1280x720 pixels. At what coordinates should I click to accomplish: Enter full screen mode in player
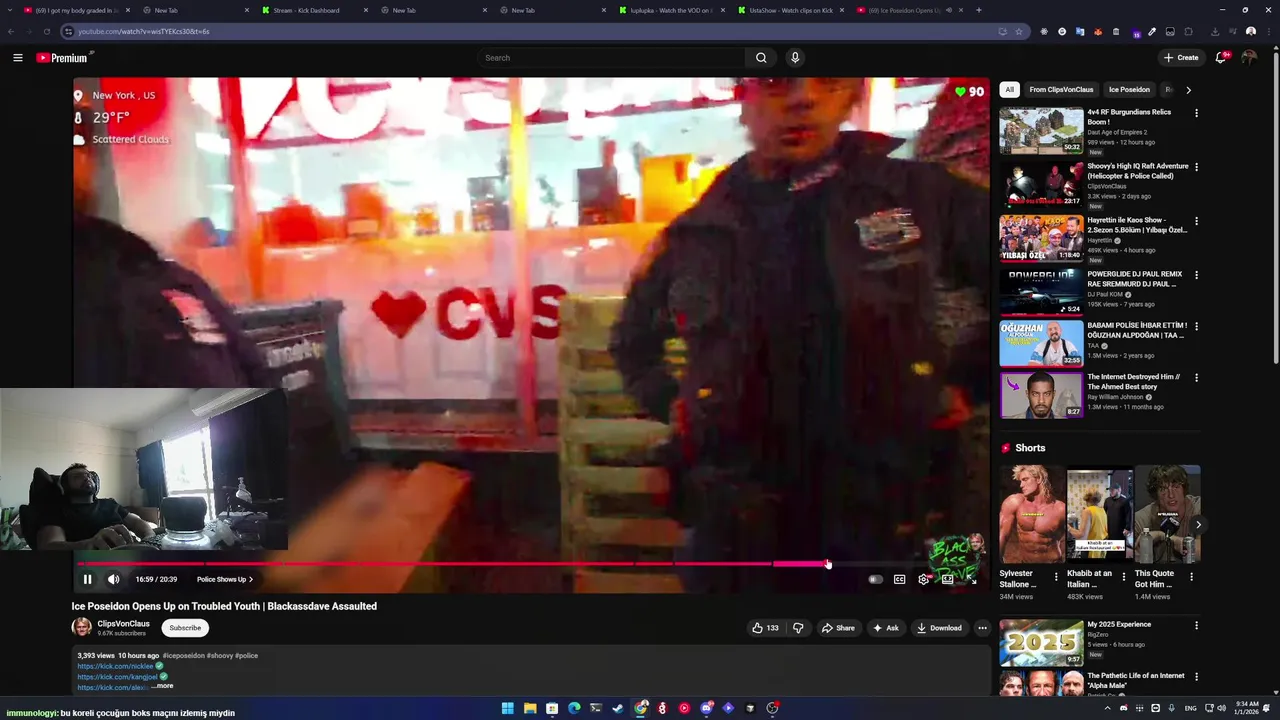[971, 579]
